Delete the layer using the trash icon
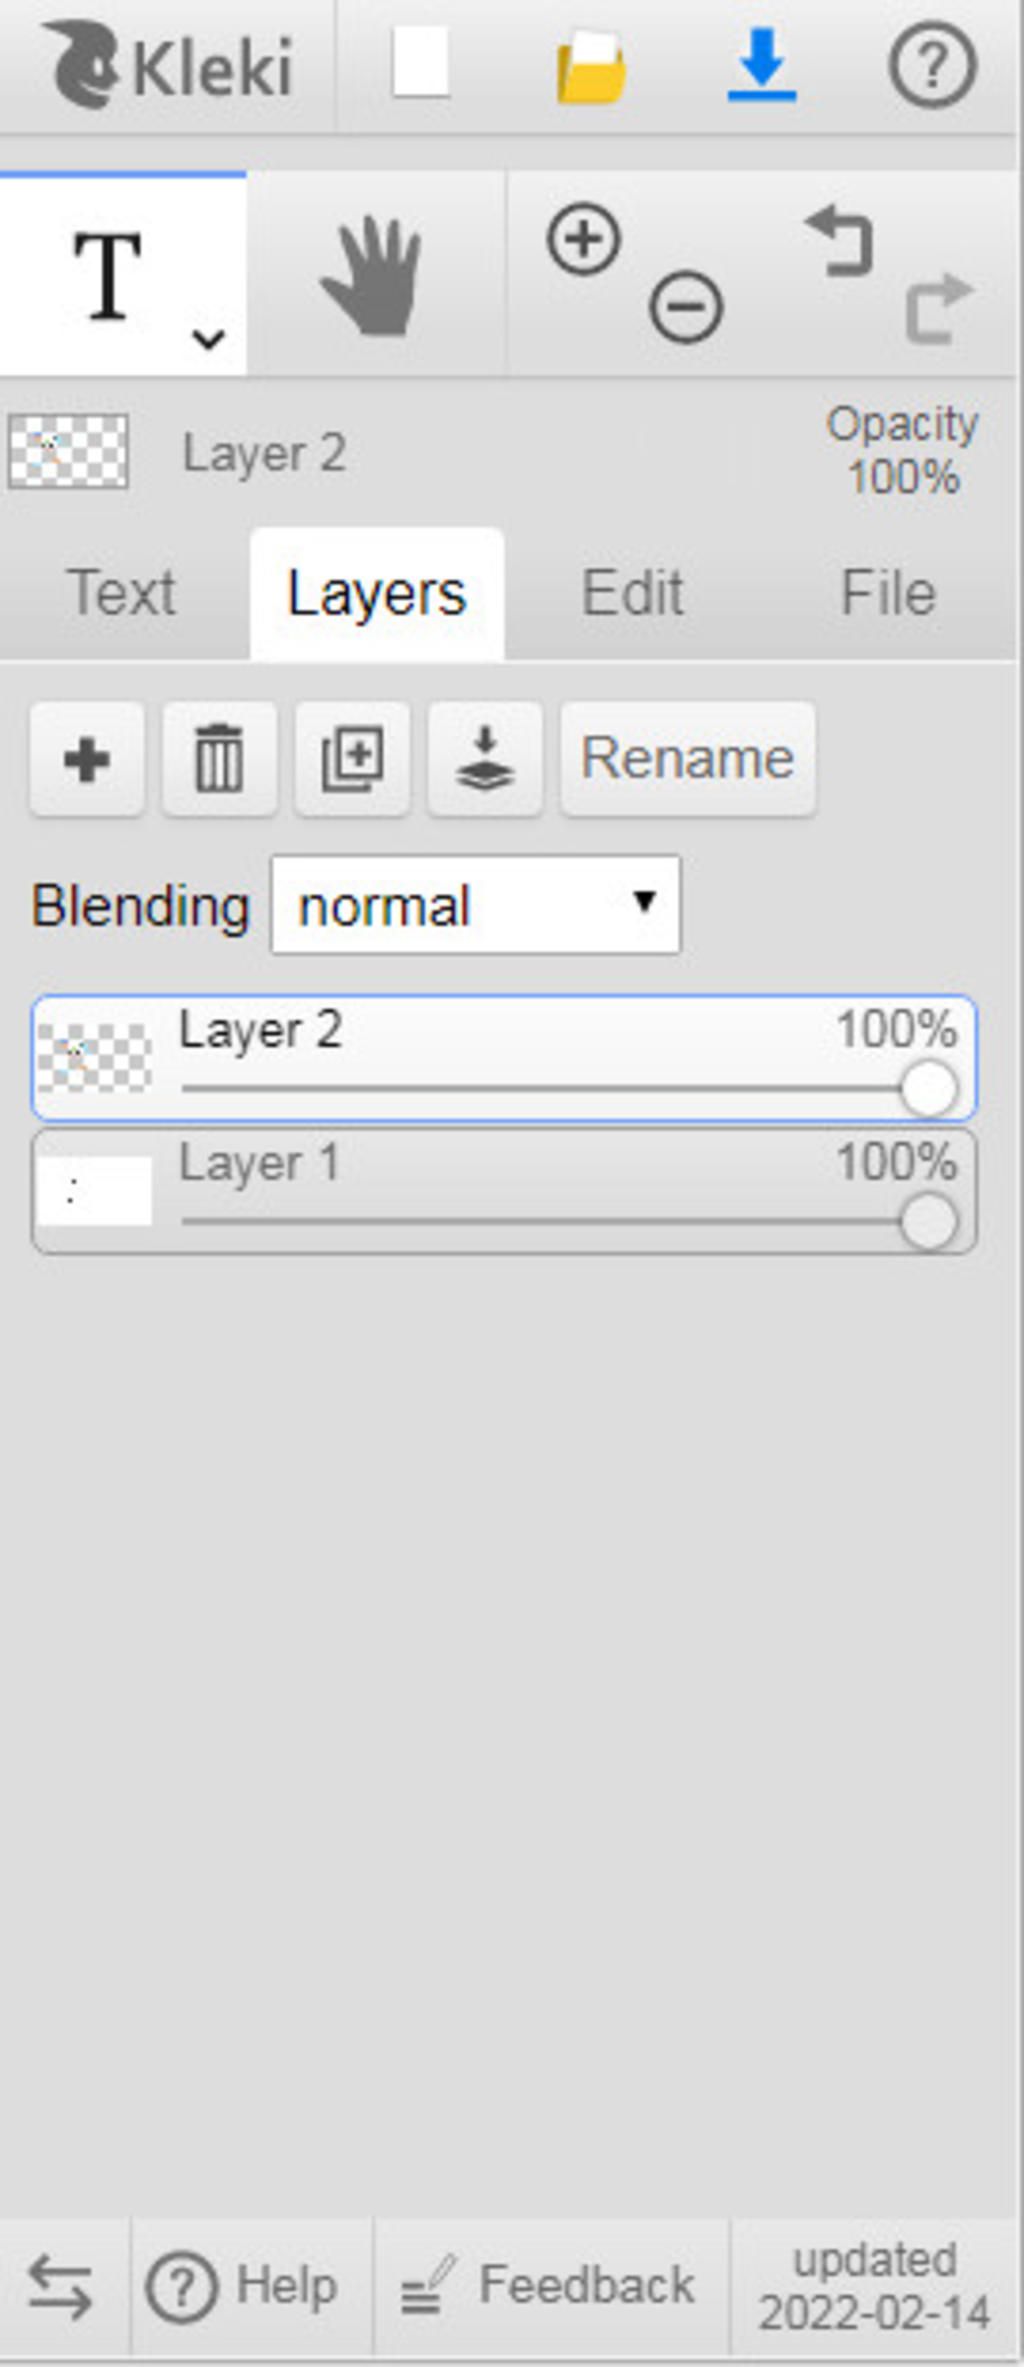The width and height of the screenshot is (1024, 2367). click(x=220, y=759)
